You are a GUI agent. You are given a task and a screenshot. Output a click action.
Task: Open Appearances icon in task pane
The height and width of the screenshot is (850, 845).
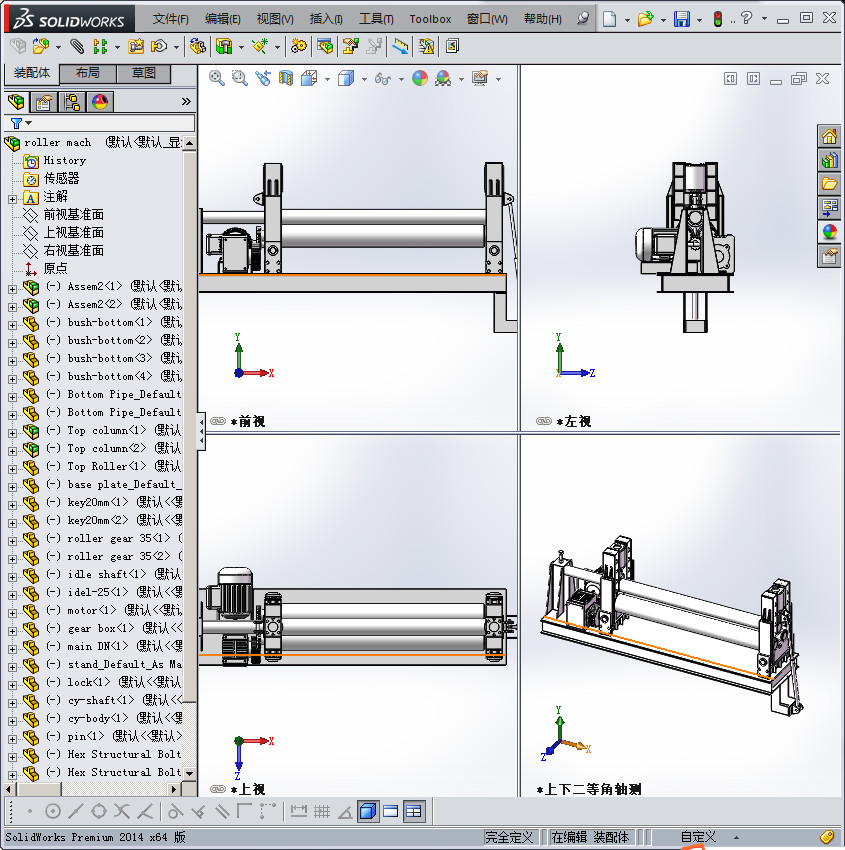(x=829, y=232)
